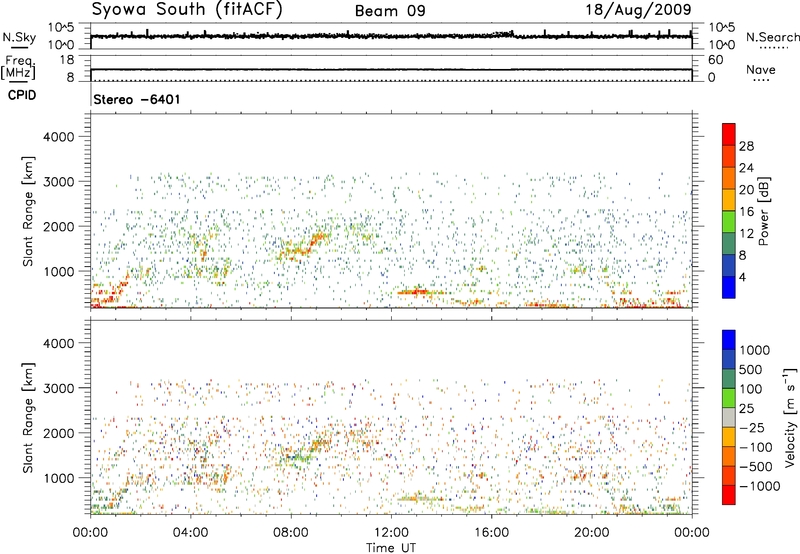This screenshot has width=800, height=554.
Task: Select the "100" Velocity colorbar label
Action: [x=751, y=389]
